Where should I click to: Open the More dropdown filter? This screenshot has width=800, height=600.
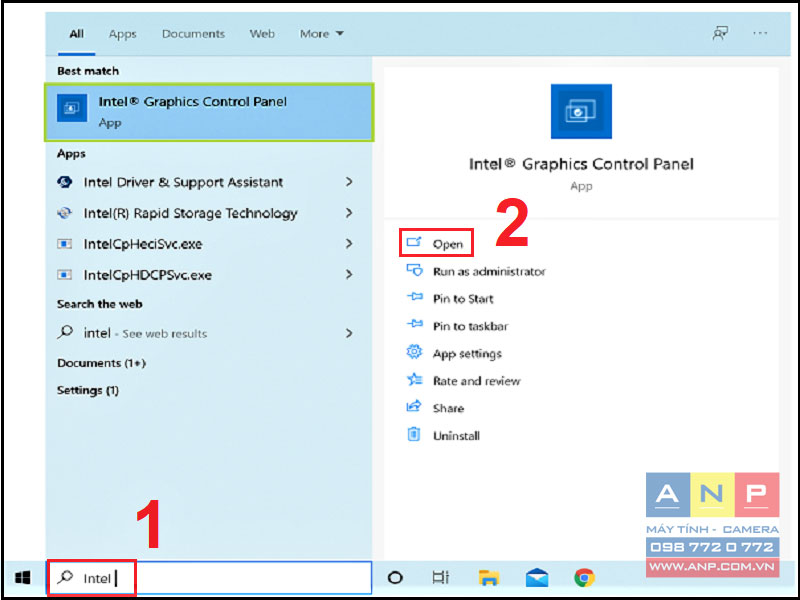coord(321,34)
